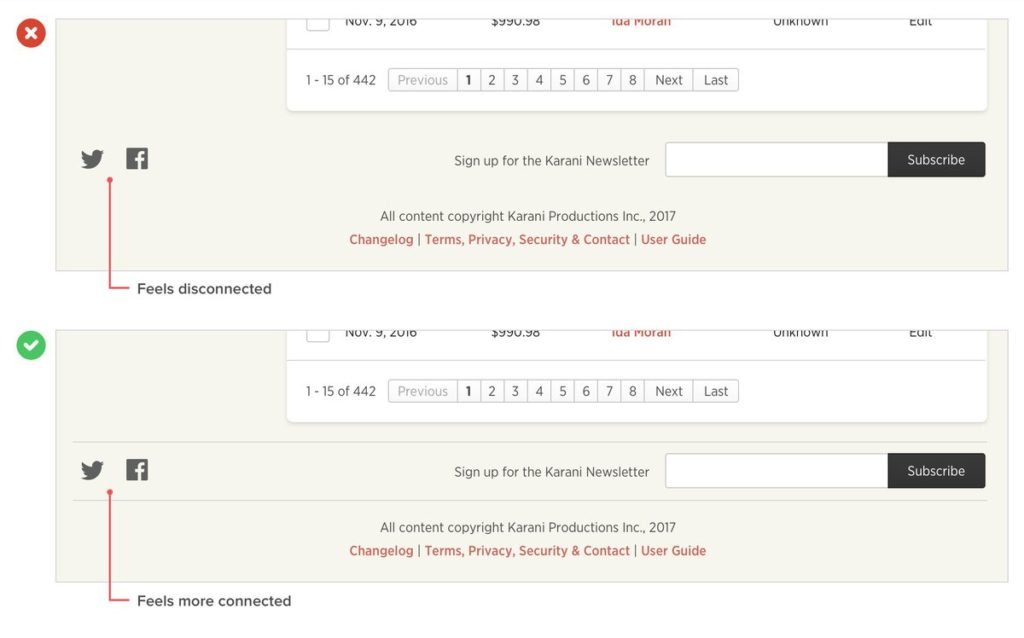1024x638 pixels.
Task: Click copyright Karani Productions text in disconnected example
Action: [528, 216]
